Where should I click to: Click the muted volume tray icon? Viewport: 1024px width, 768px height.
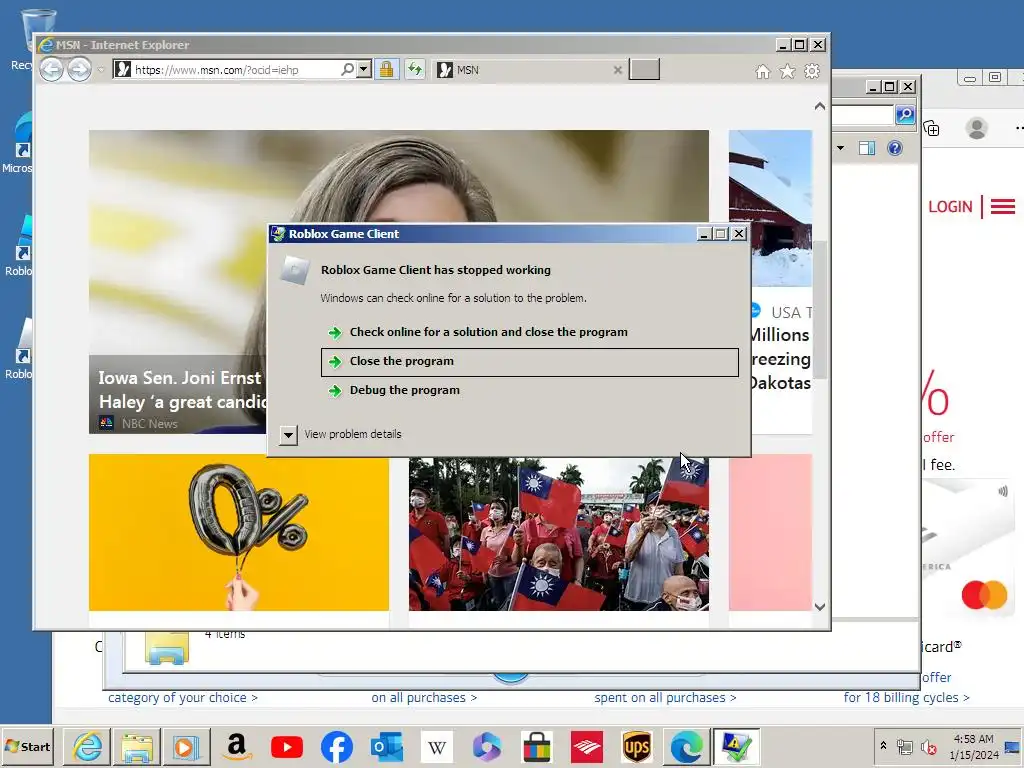click(928, 746)
